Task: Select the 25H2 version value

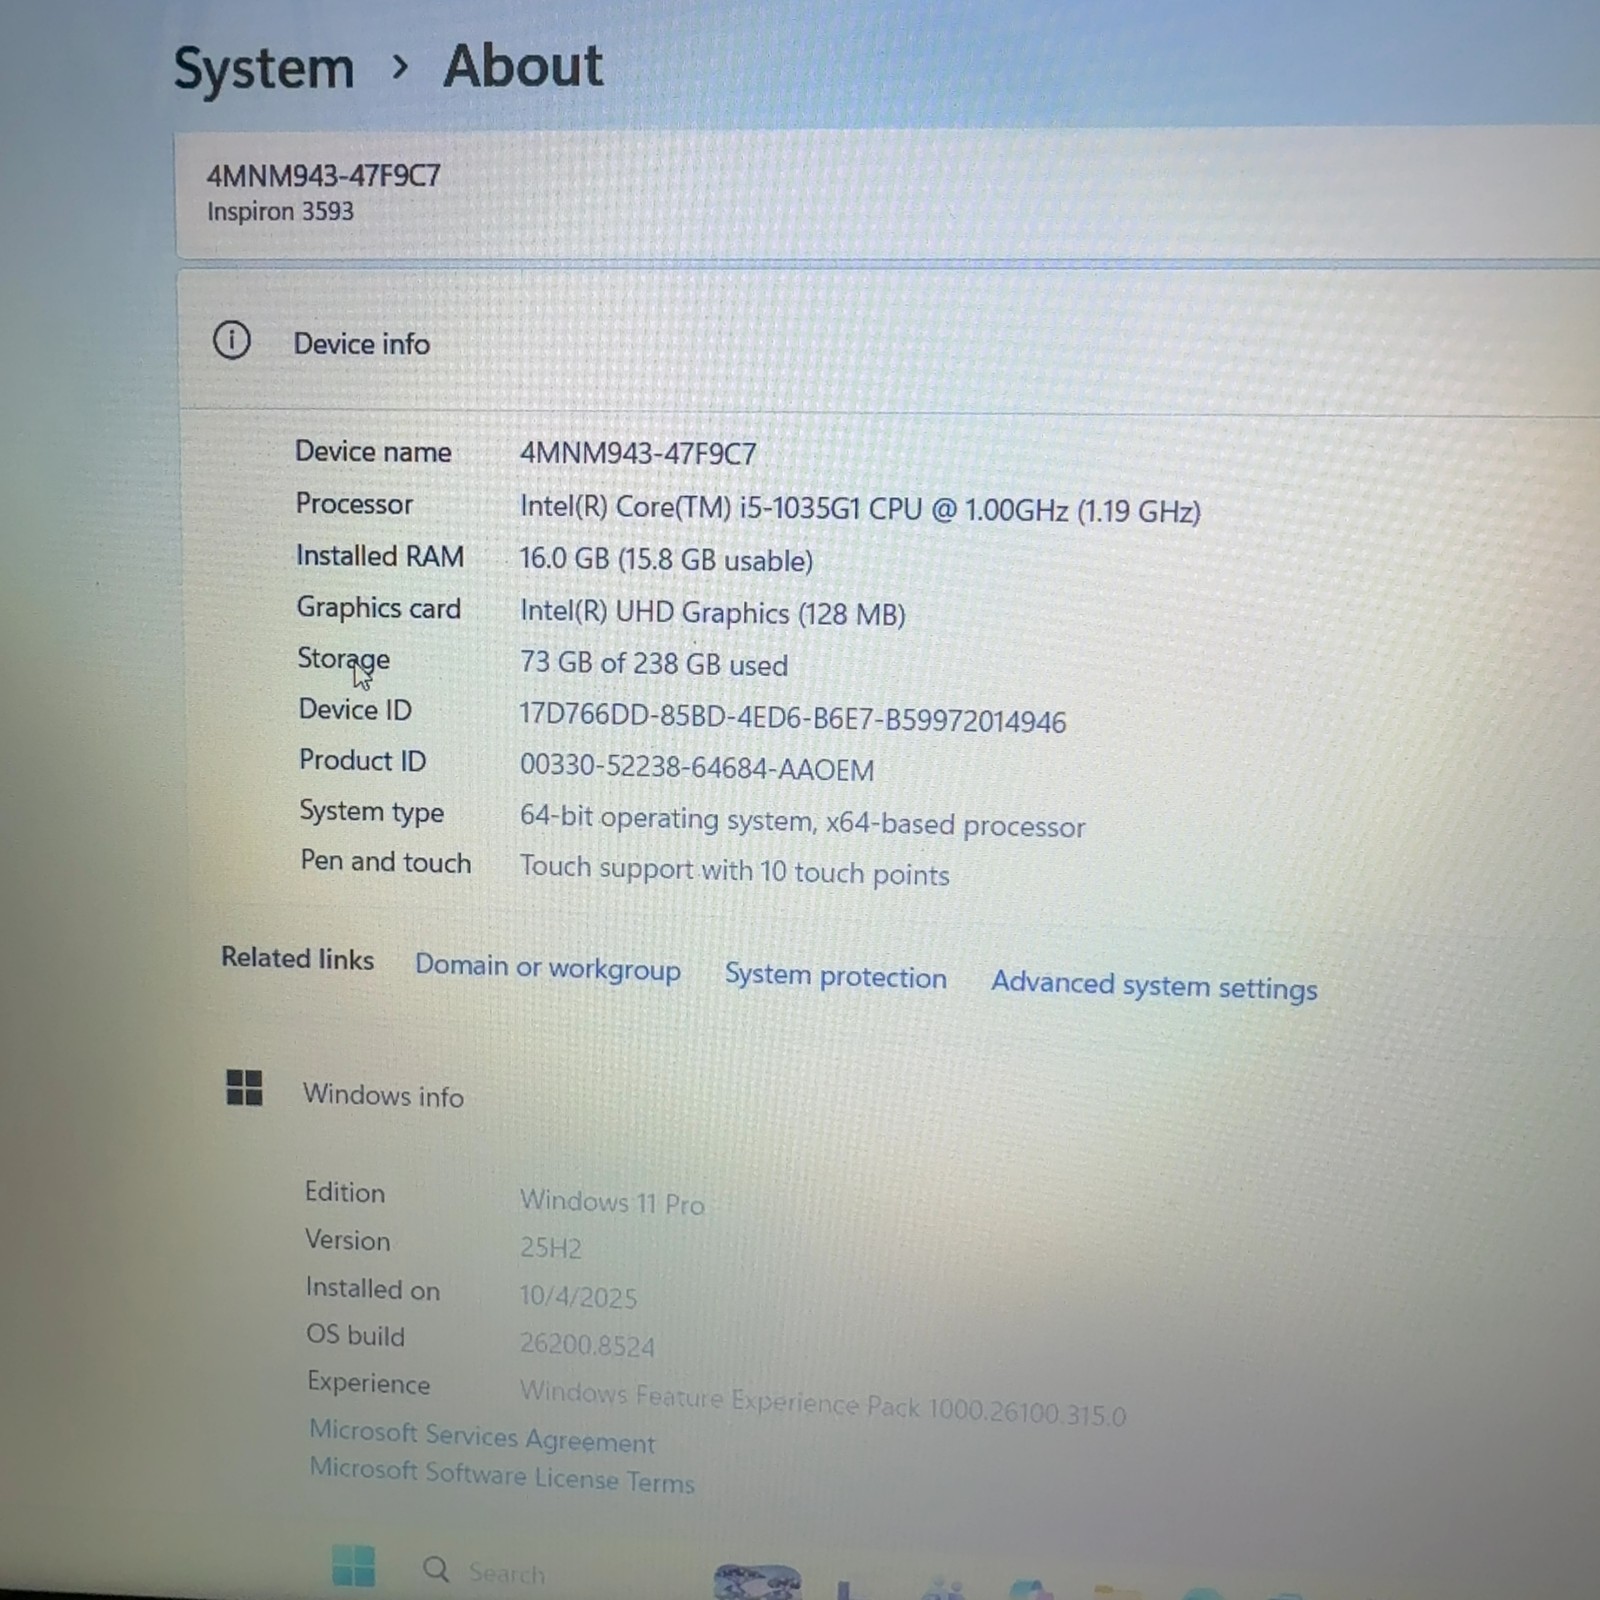Action: coord(551,1248)
